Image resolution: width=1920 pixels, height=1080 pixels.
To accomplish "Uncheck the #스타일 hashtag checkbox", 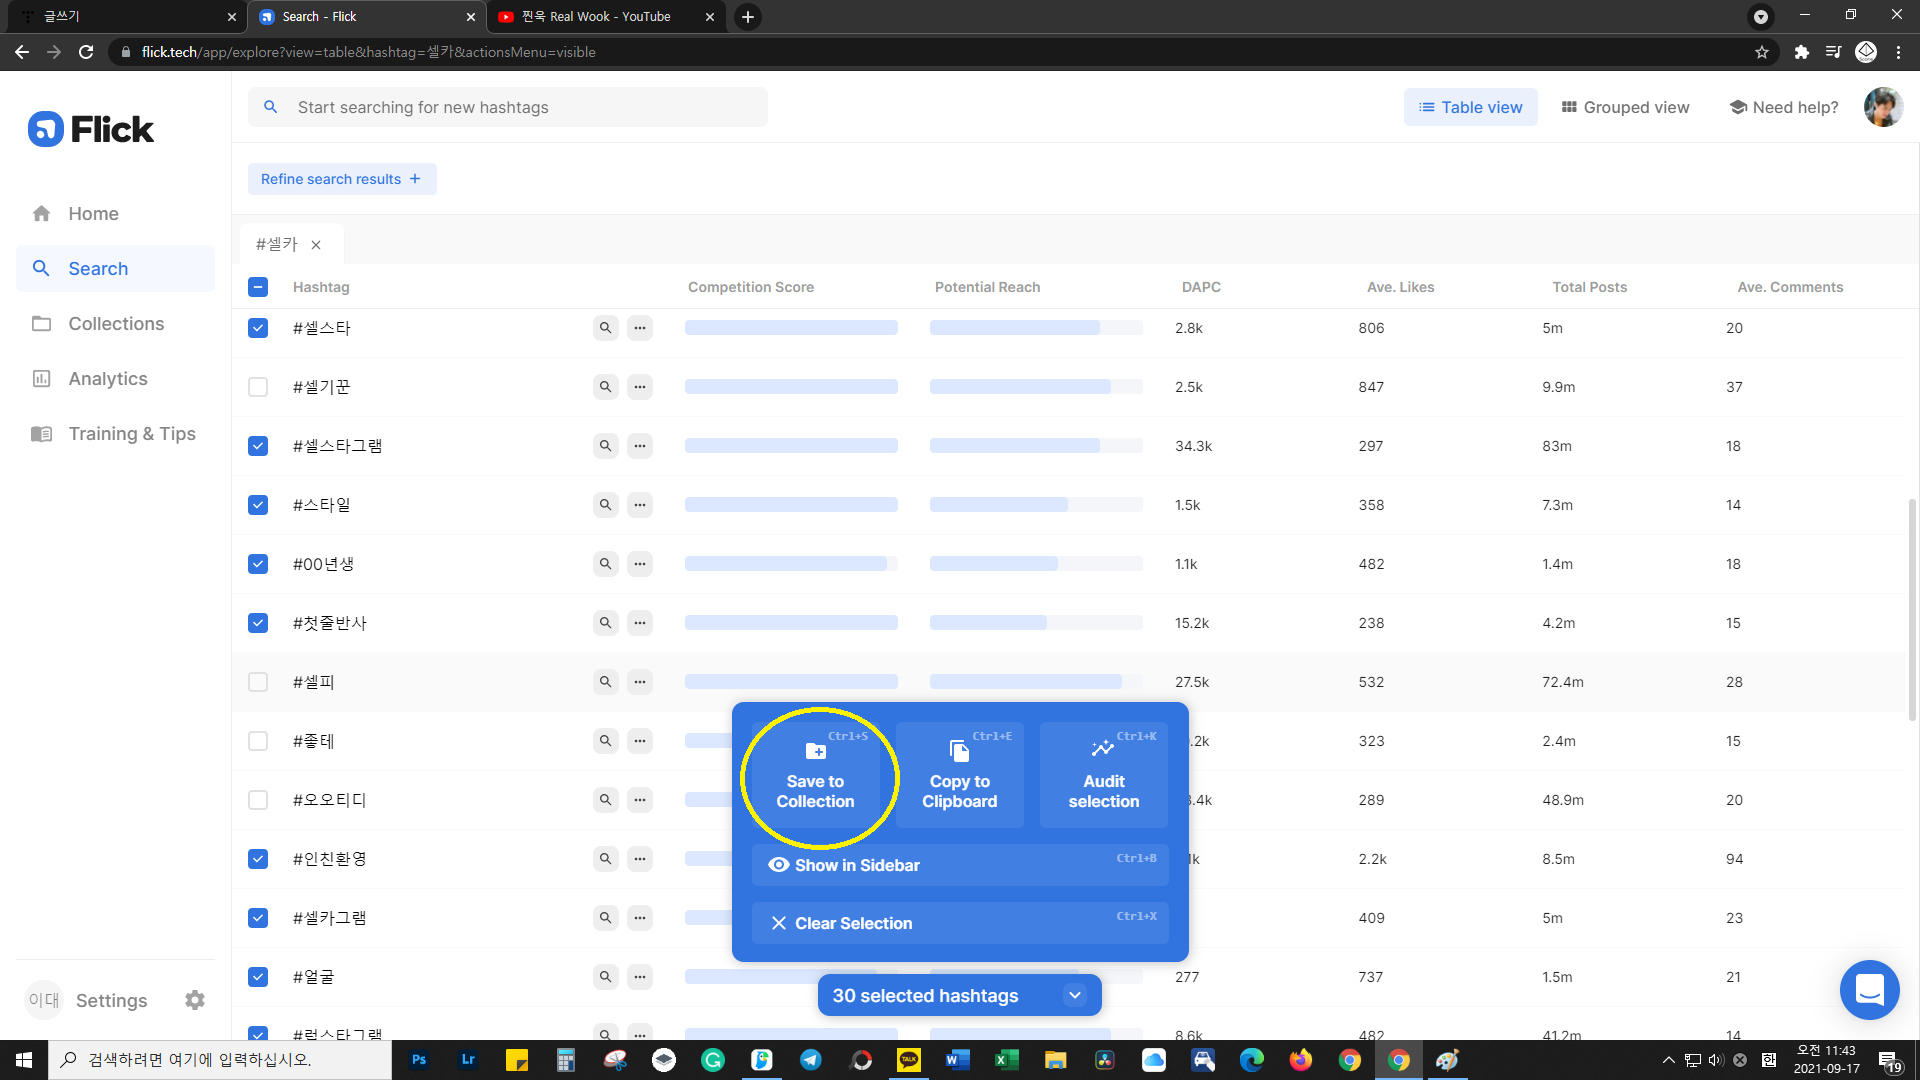I will [258, 505].
